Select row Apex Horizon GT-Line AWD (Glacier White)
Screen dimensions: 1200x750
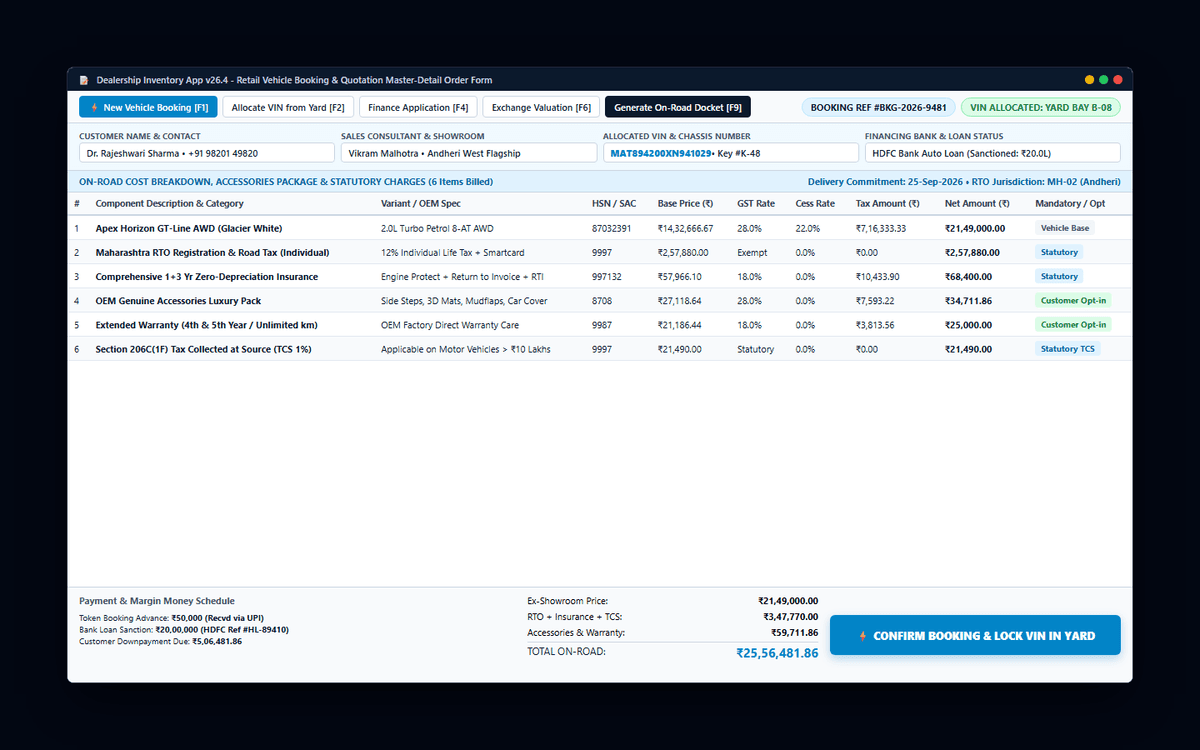coord(600,228)
